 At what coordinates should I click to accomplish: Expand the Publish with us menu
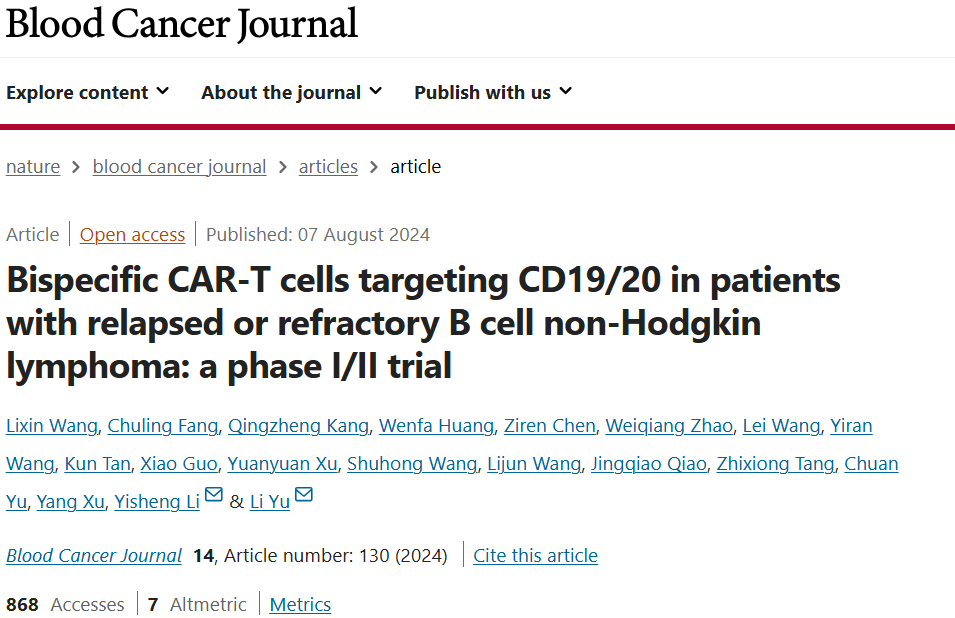click(x=493, y=93)
